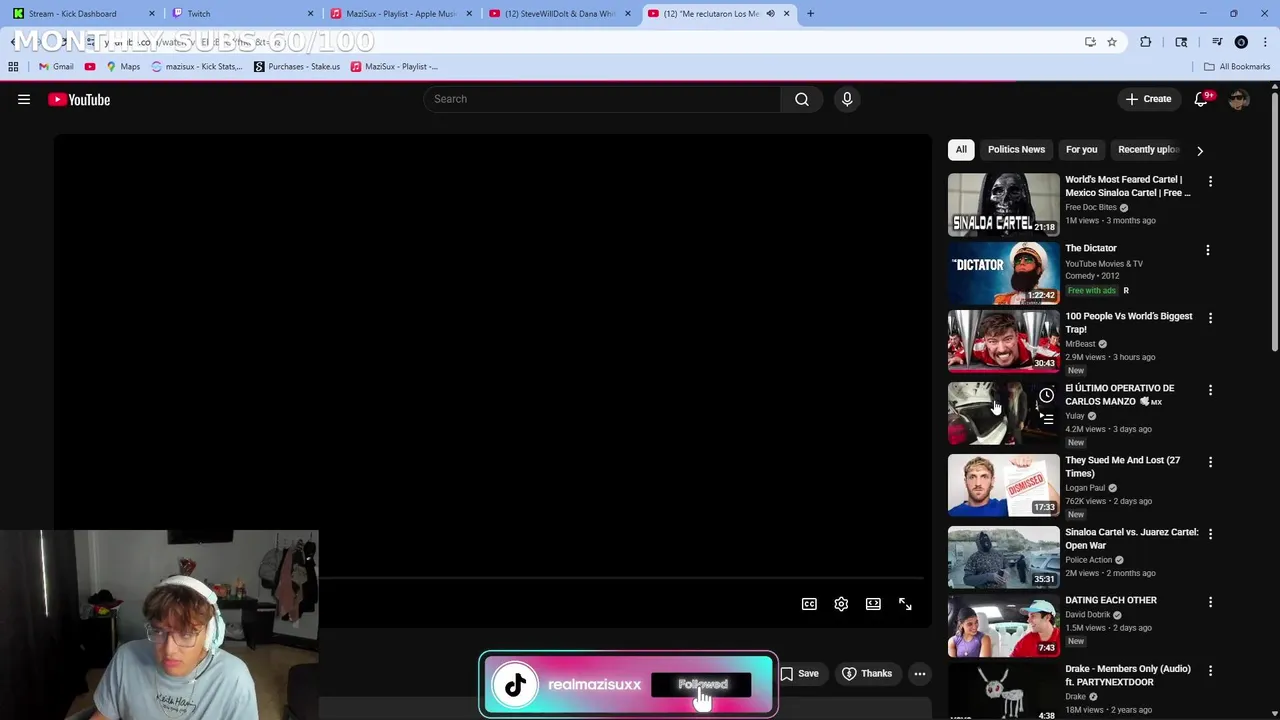The height and width of the screenshot is (720, 1280).
Task: Start voice search with the microphone
Action: click(x=847, y=99)
